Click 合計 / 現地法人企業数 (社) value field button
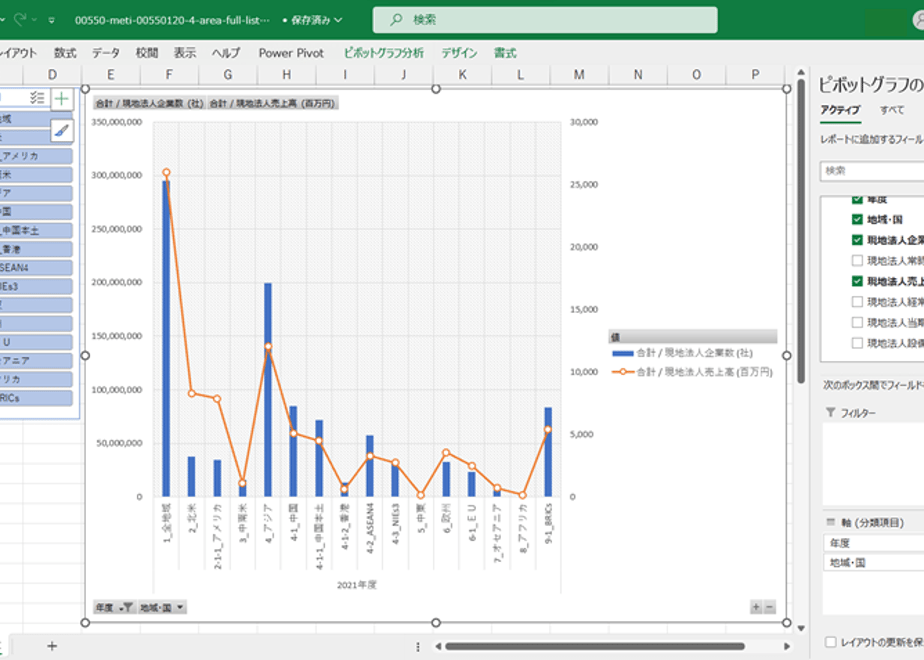 (150, 103)
